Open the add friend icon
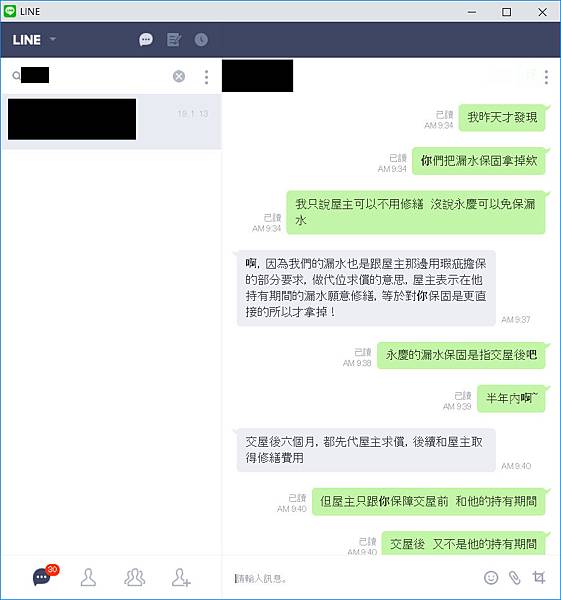 181,577
